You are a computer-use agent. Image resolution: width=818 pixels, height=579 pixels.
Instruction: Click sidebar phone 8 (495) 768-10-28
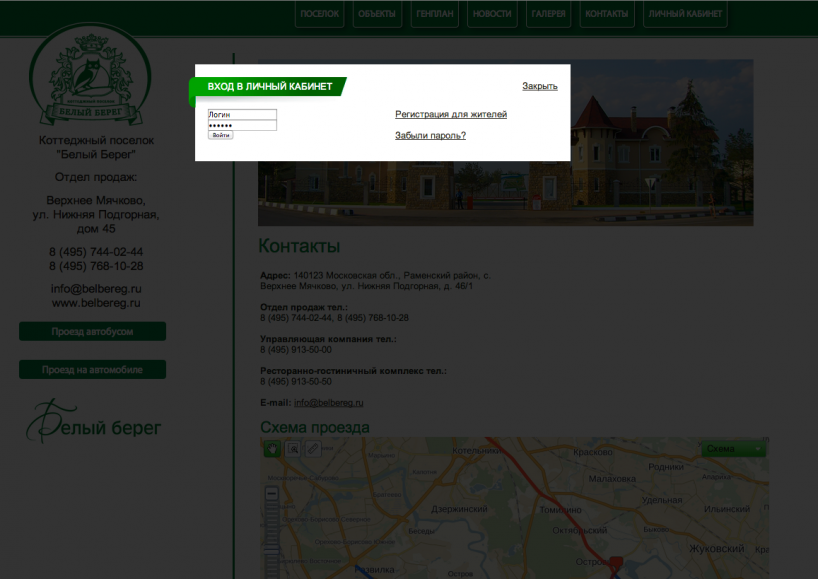click(96, 266)
